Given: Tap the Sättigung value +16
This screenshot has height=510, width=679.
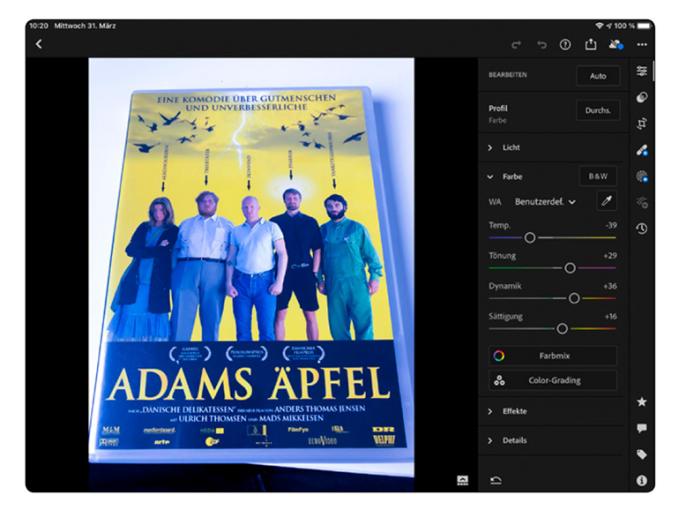Looking at the screenshot, I should 611,316.
